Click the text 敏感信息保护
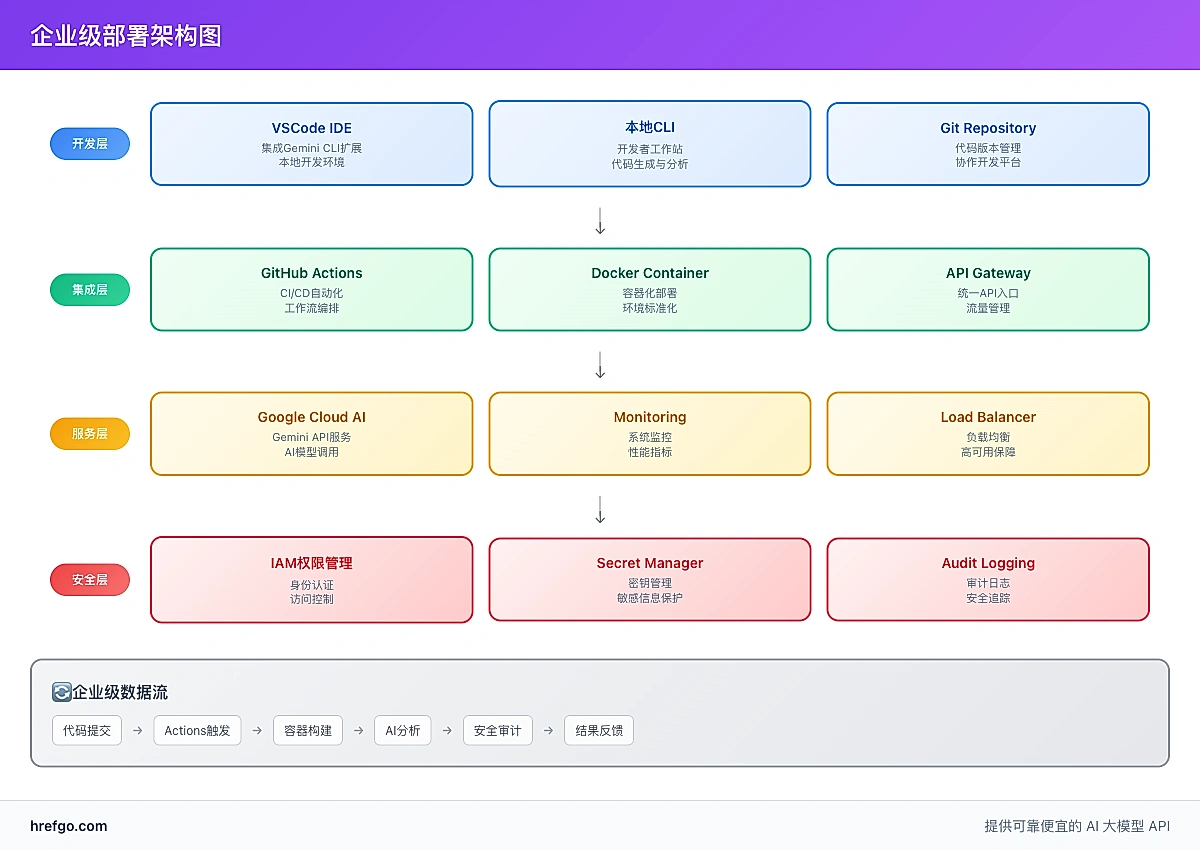The width and height of the screenshot is (1200, 850). click(650, 598)
